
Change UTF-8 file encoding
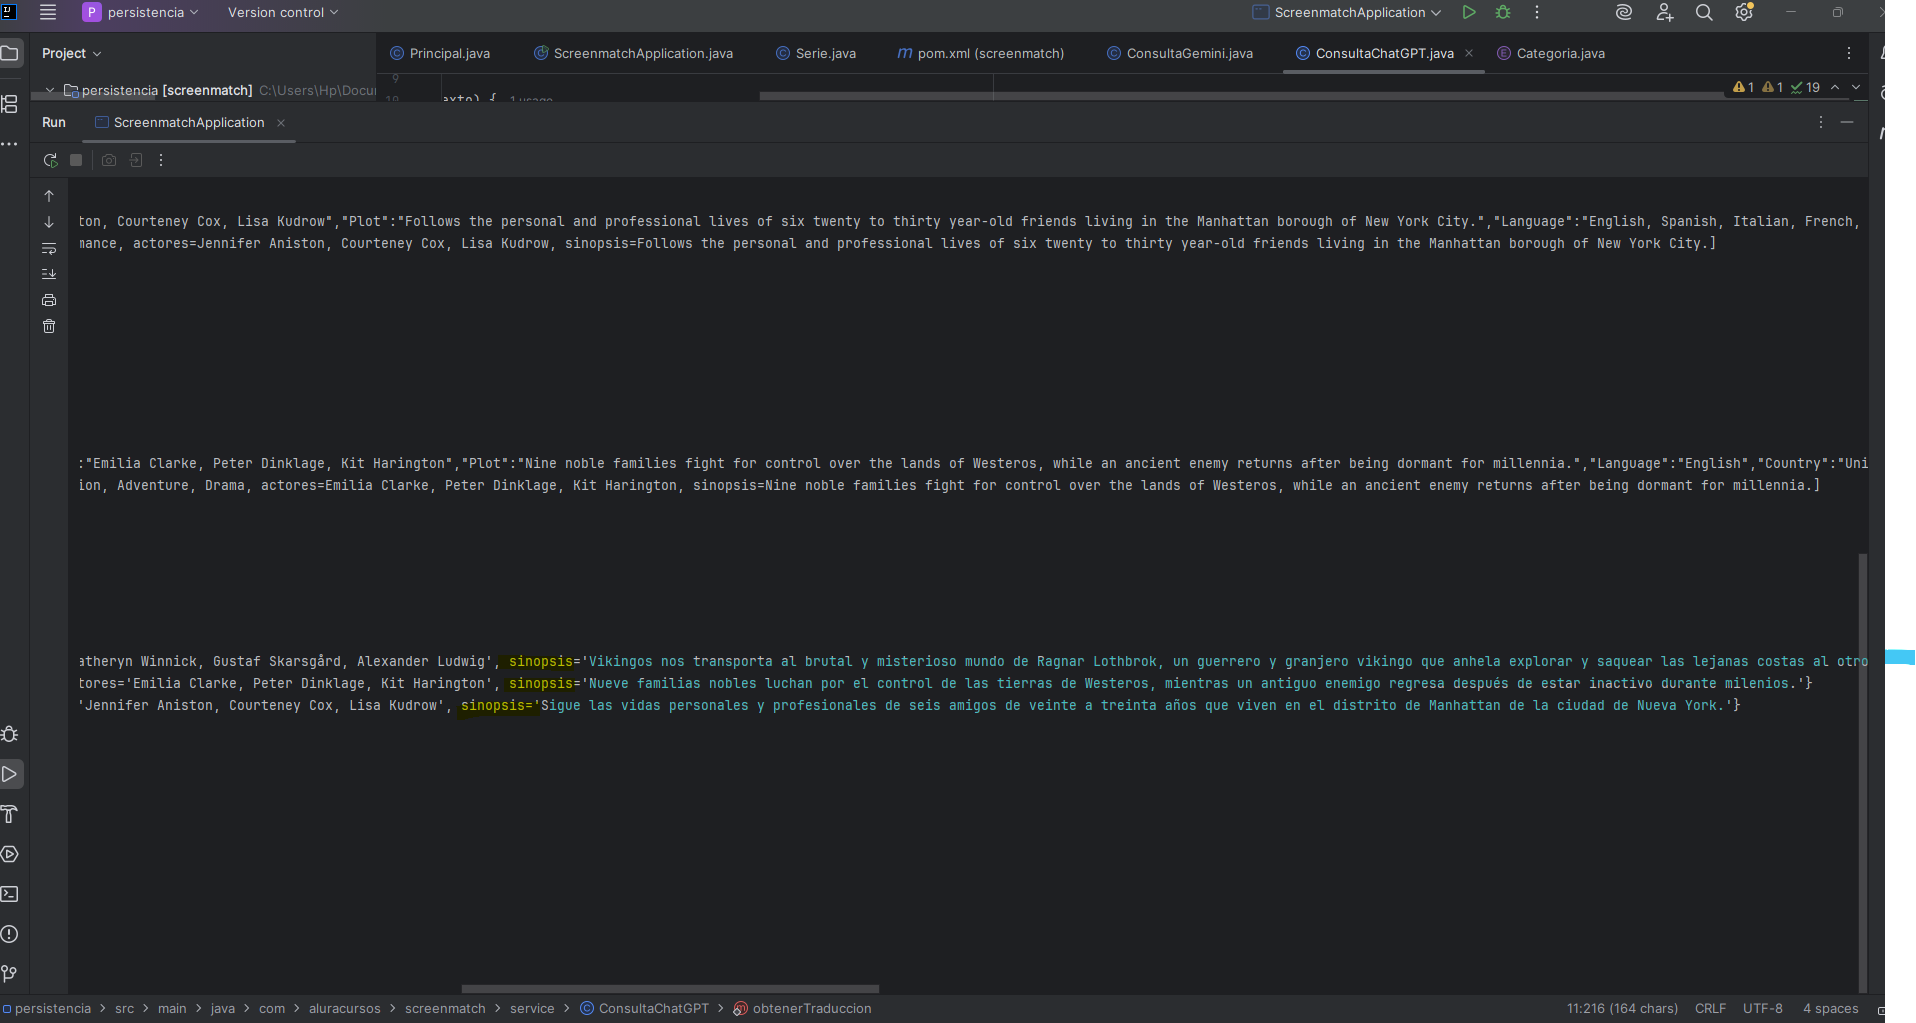(1762, 1009)
